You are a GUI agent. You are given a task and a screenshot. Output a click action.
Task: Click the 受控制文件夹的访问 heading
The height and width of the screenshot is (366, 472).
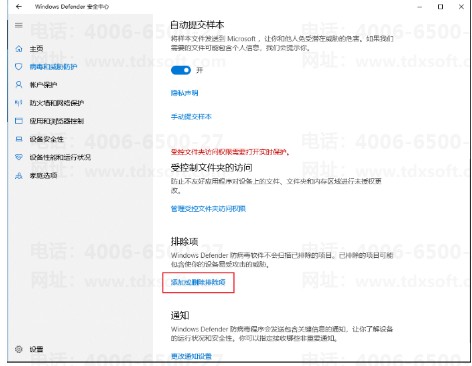211,167
